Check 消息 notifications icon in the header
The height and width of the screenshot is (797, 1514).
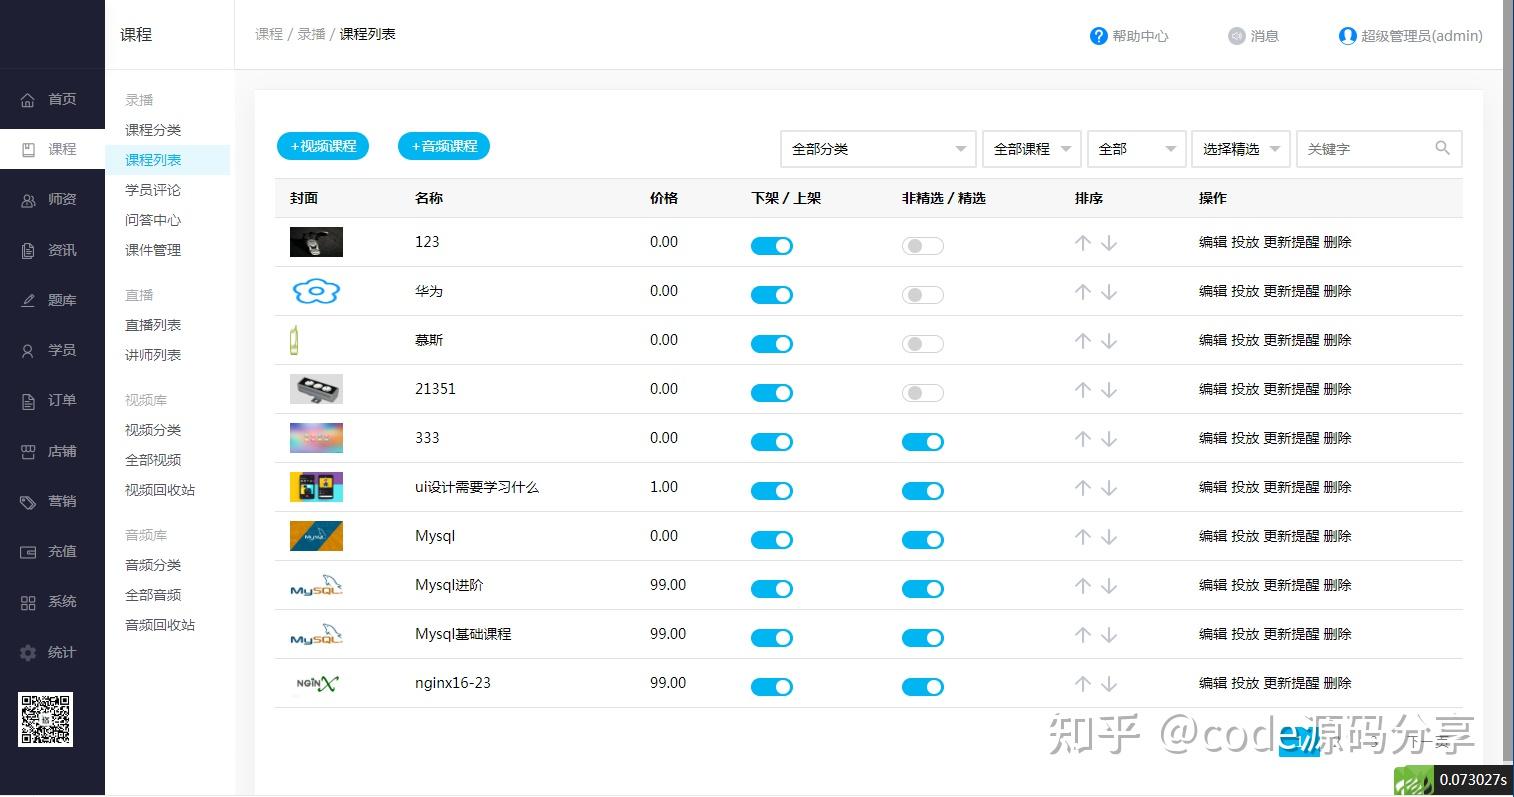1237,35
